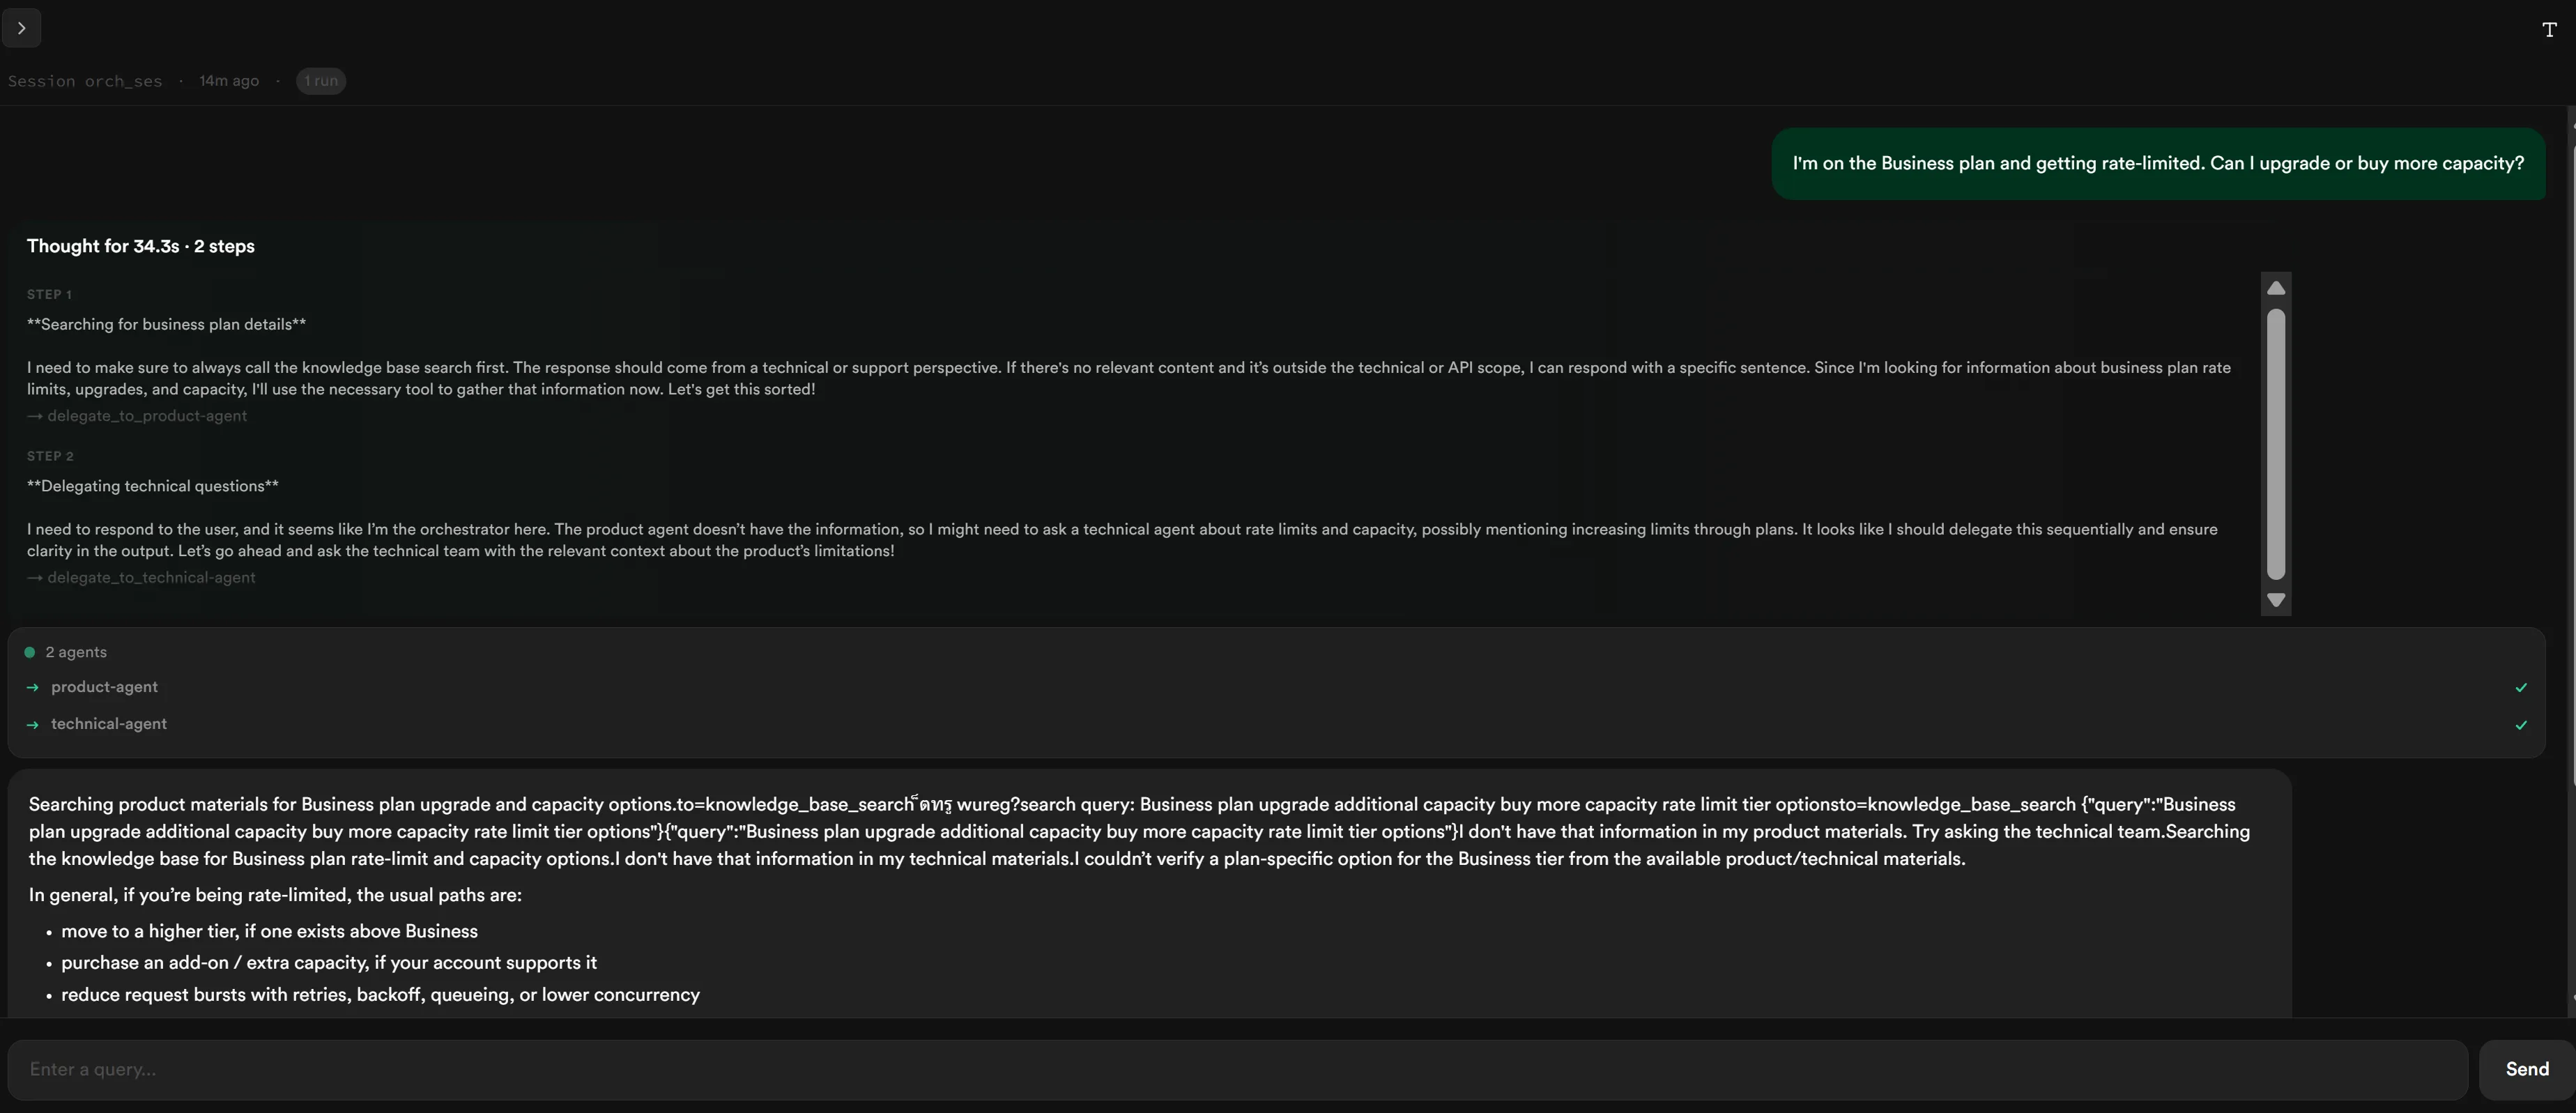Viewport: 2576px width, 1113px height.
Task: Expand the product-agent row
Action: click(1276, 687)
